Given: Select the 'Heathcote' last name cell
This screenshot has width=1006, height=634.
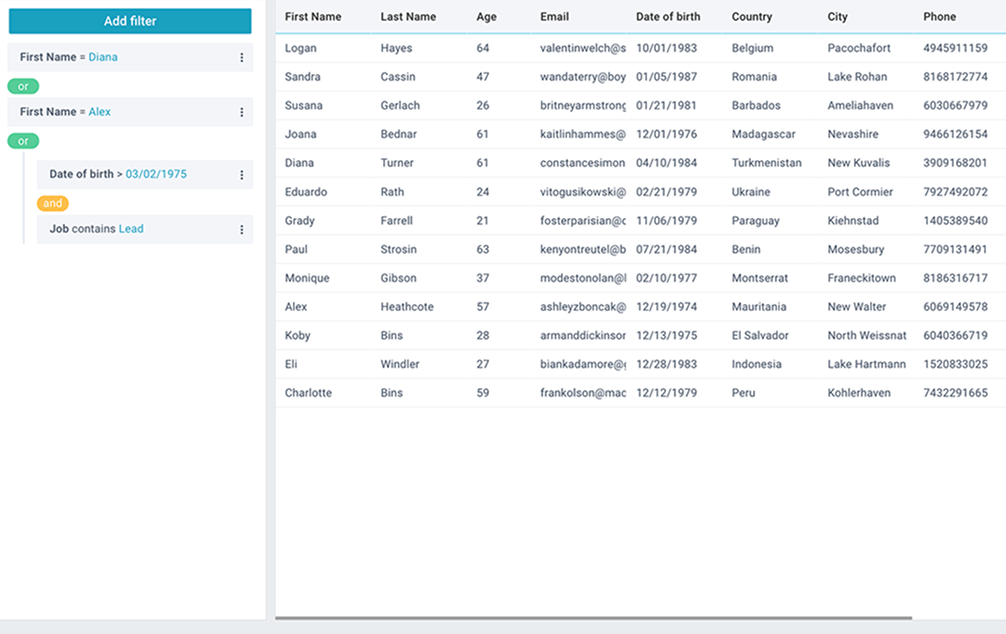Looking at the screenshot, I should pos(407,307).
